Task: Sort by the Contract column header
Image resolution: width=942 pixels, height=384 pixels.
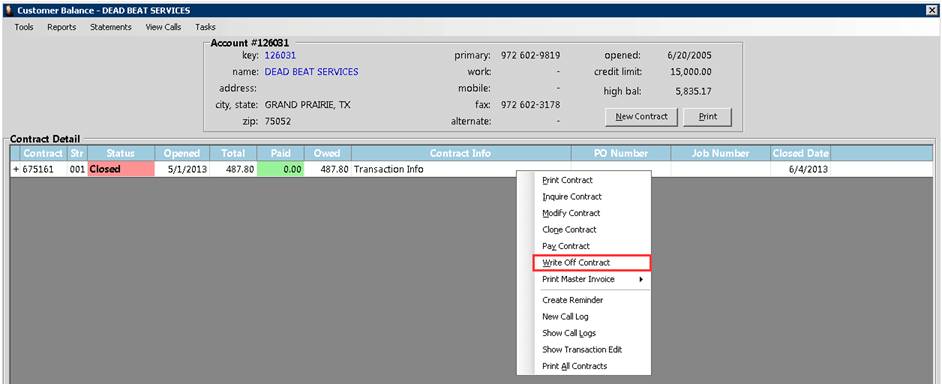Action: tap(43, 153)
